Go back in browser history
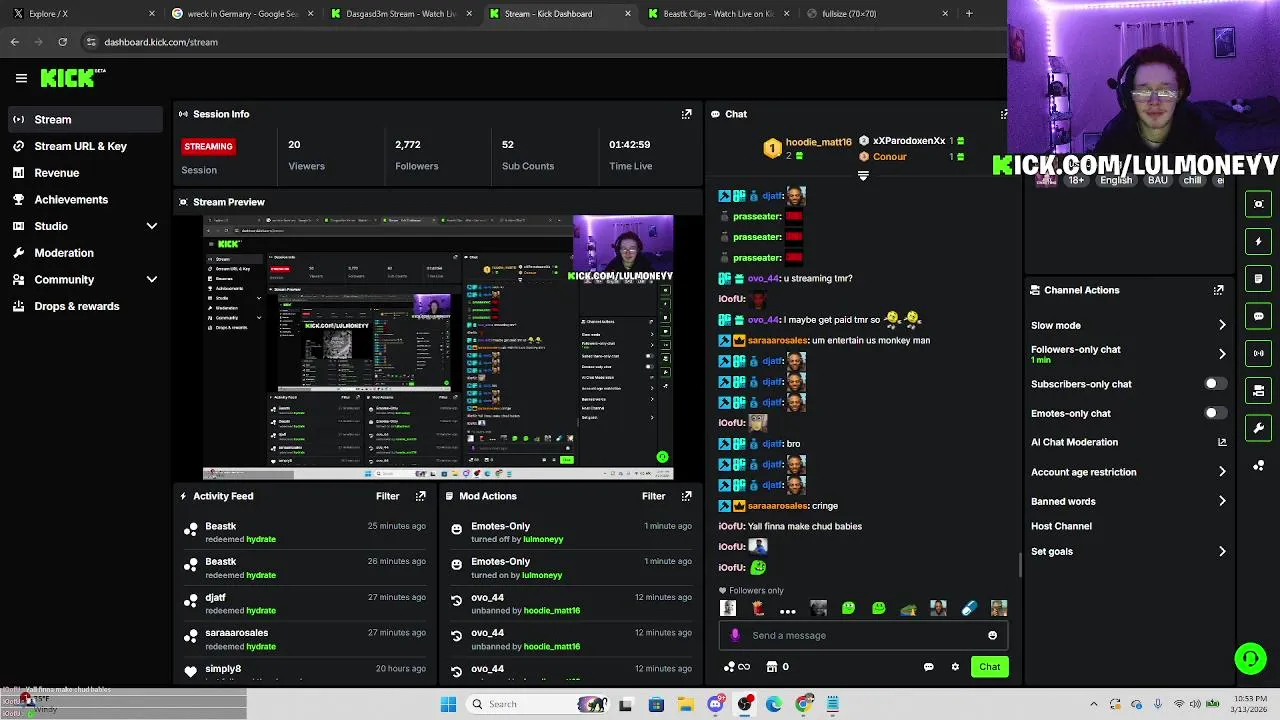 tap(14, 42)
